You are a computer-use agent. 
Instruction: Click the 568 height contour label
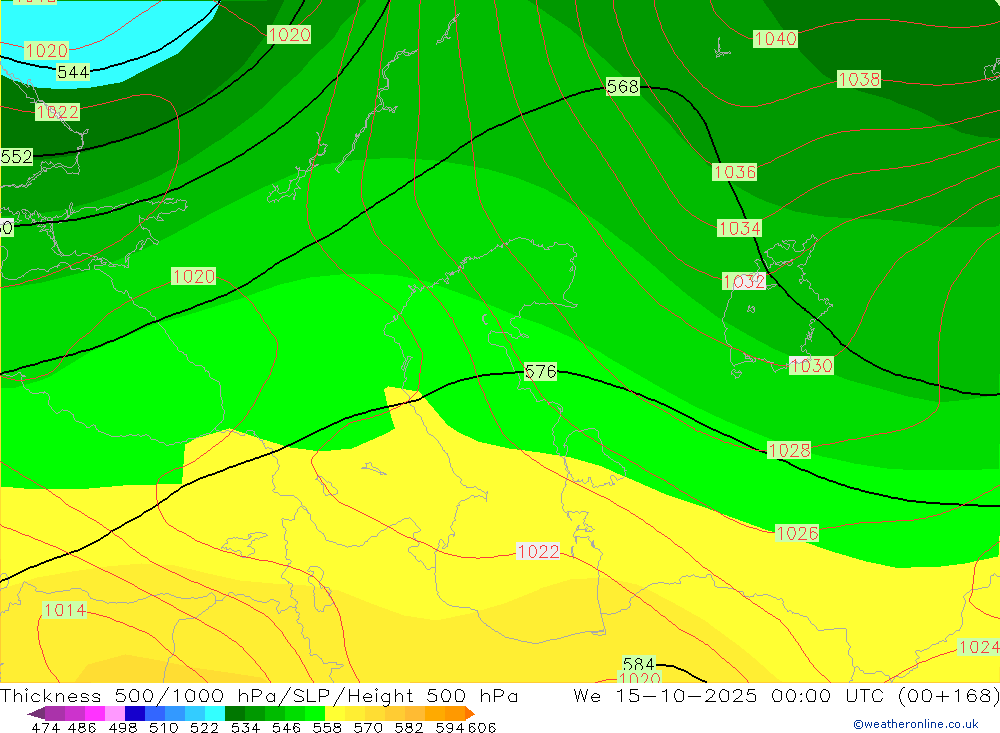coord(622,86)
